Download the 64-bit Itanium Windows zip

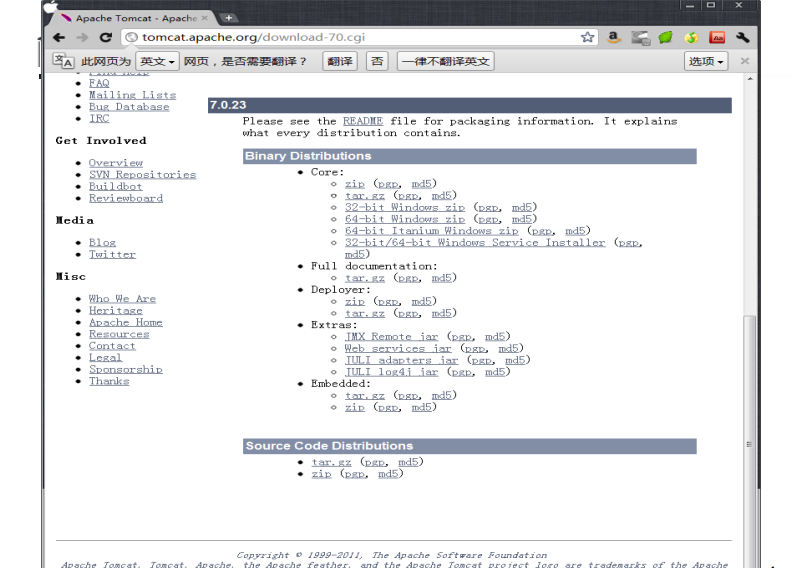click(431, 230)
